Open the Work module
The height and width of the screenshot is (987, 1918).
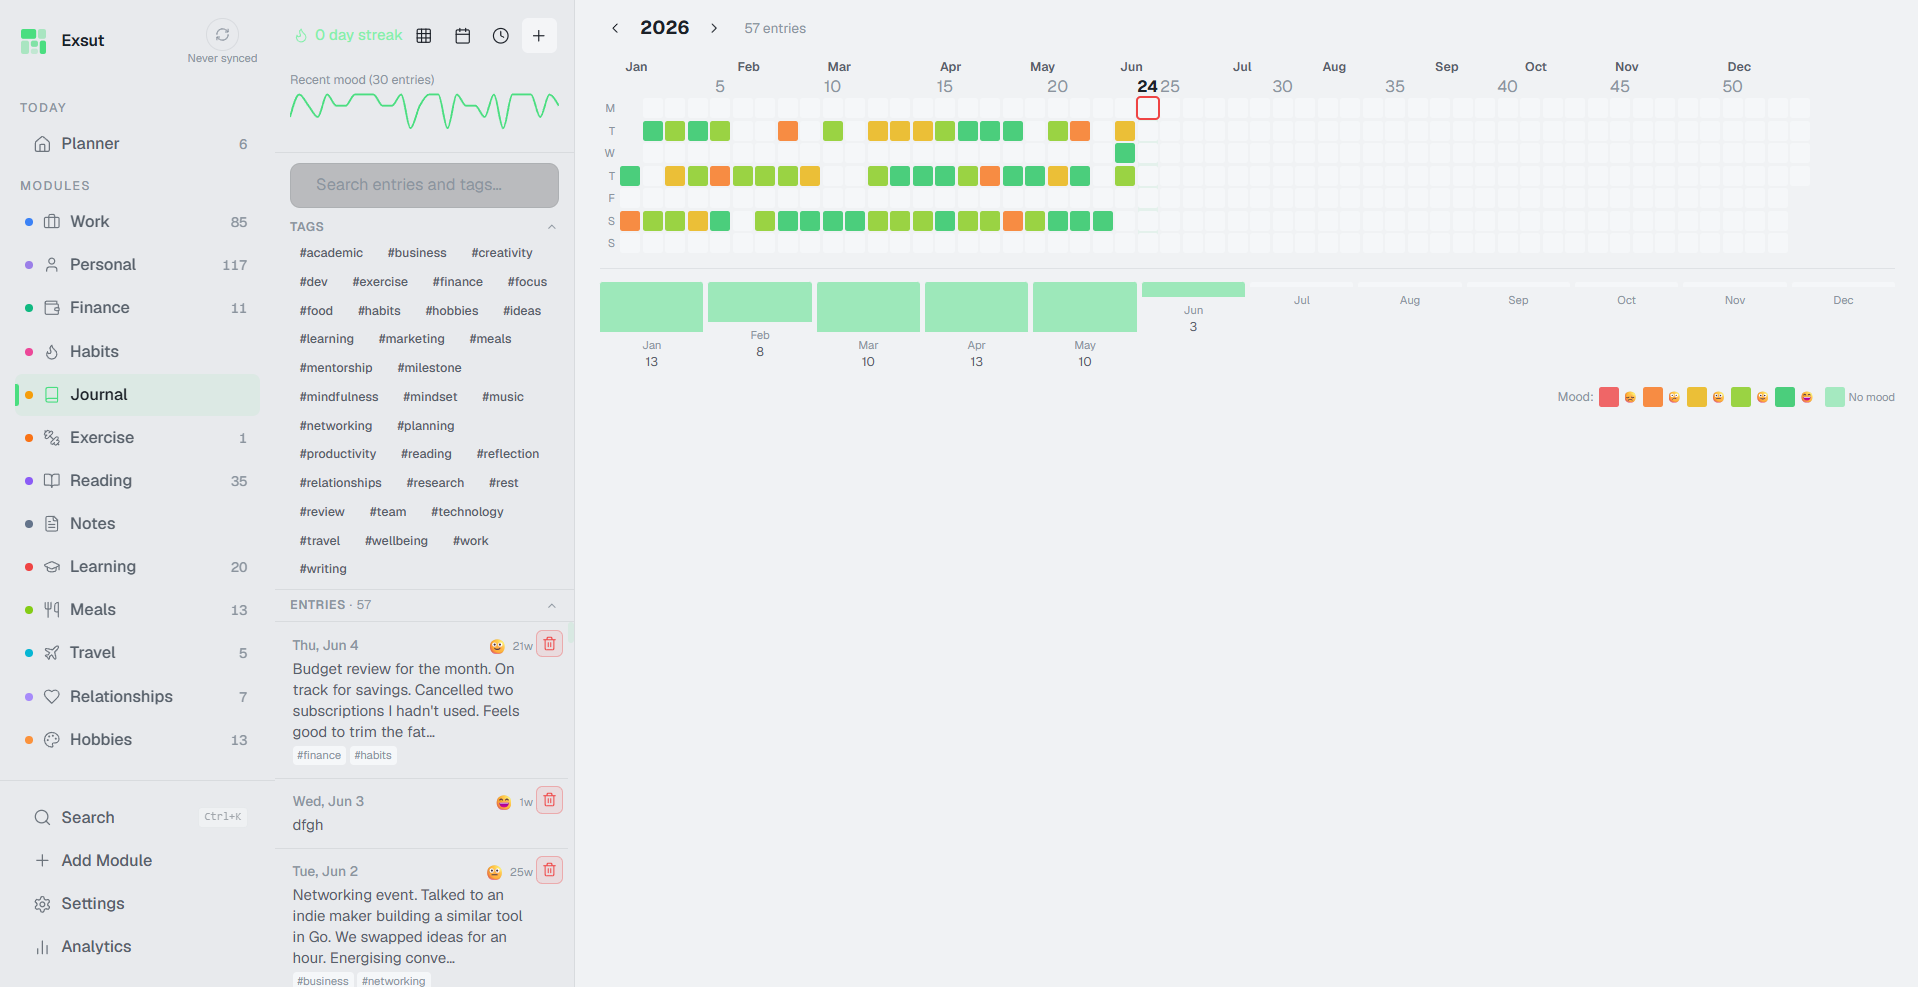[137, 222]
